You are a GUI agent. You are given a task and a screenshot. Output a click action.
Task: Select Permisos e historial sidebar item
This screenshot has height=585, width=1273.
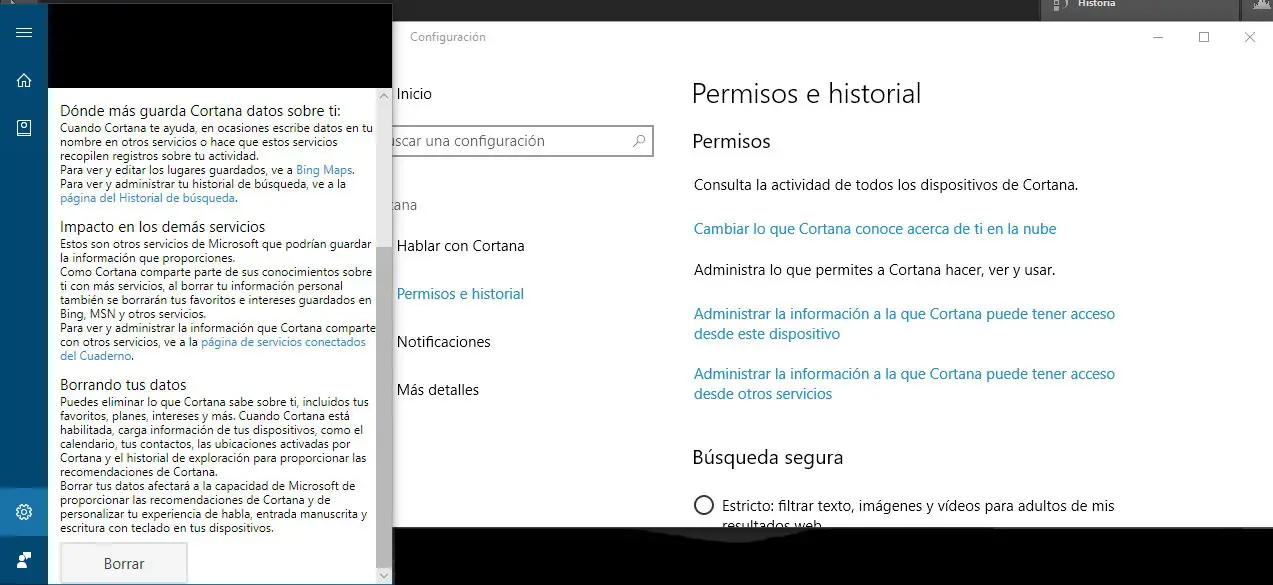(460, 294)
